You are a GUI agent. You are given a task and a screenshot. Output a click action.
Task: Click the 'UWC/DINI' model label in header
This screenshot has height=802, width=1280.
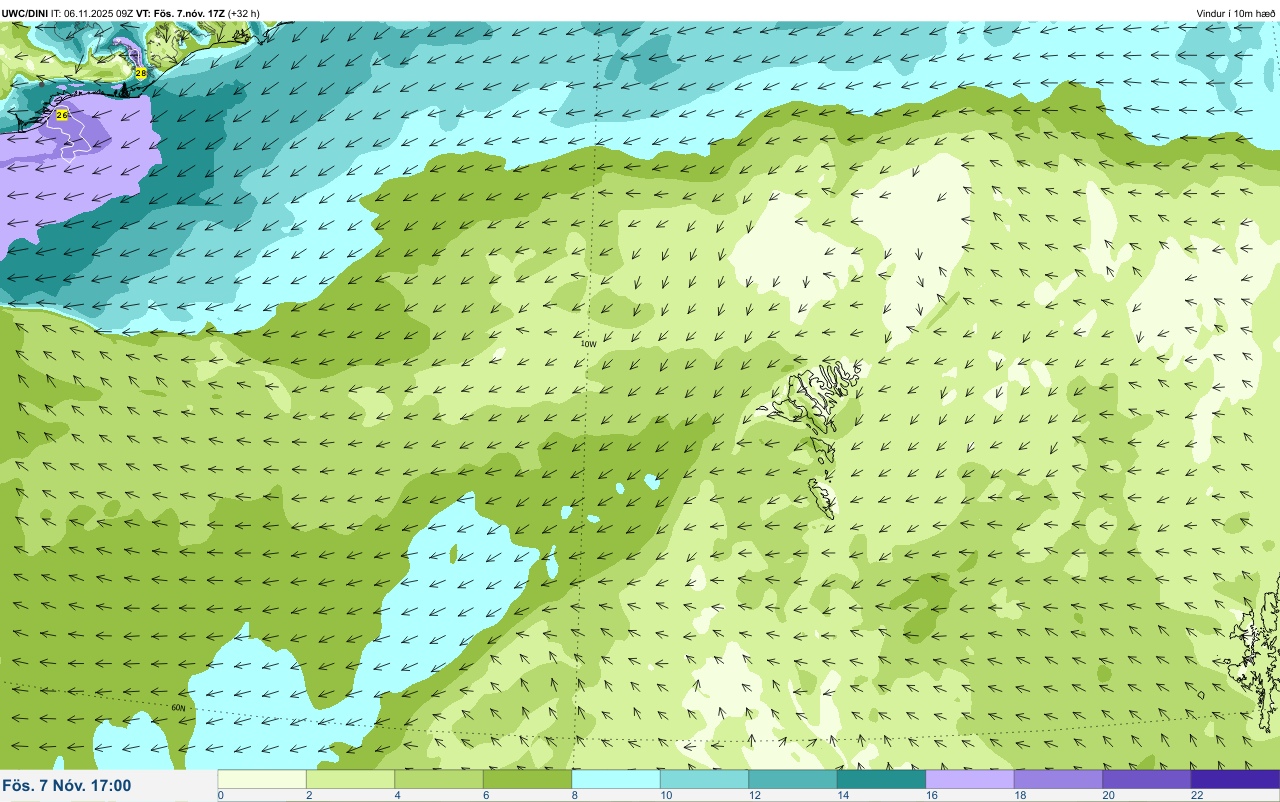coord(25,13)
